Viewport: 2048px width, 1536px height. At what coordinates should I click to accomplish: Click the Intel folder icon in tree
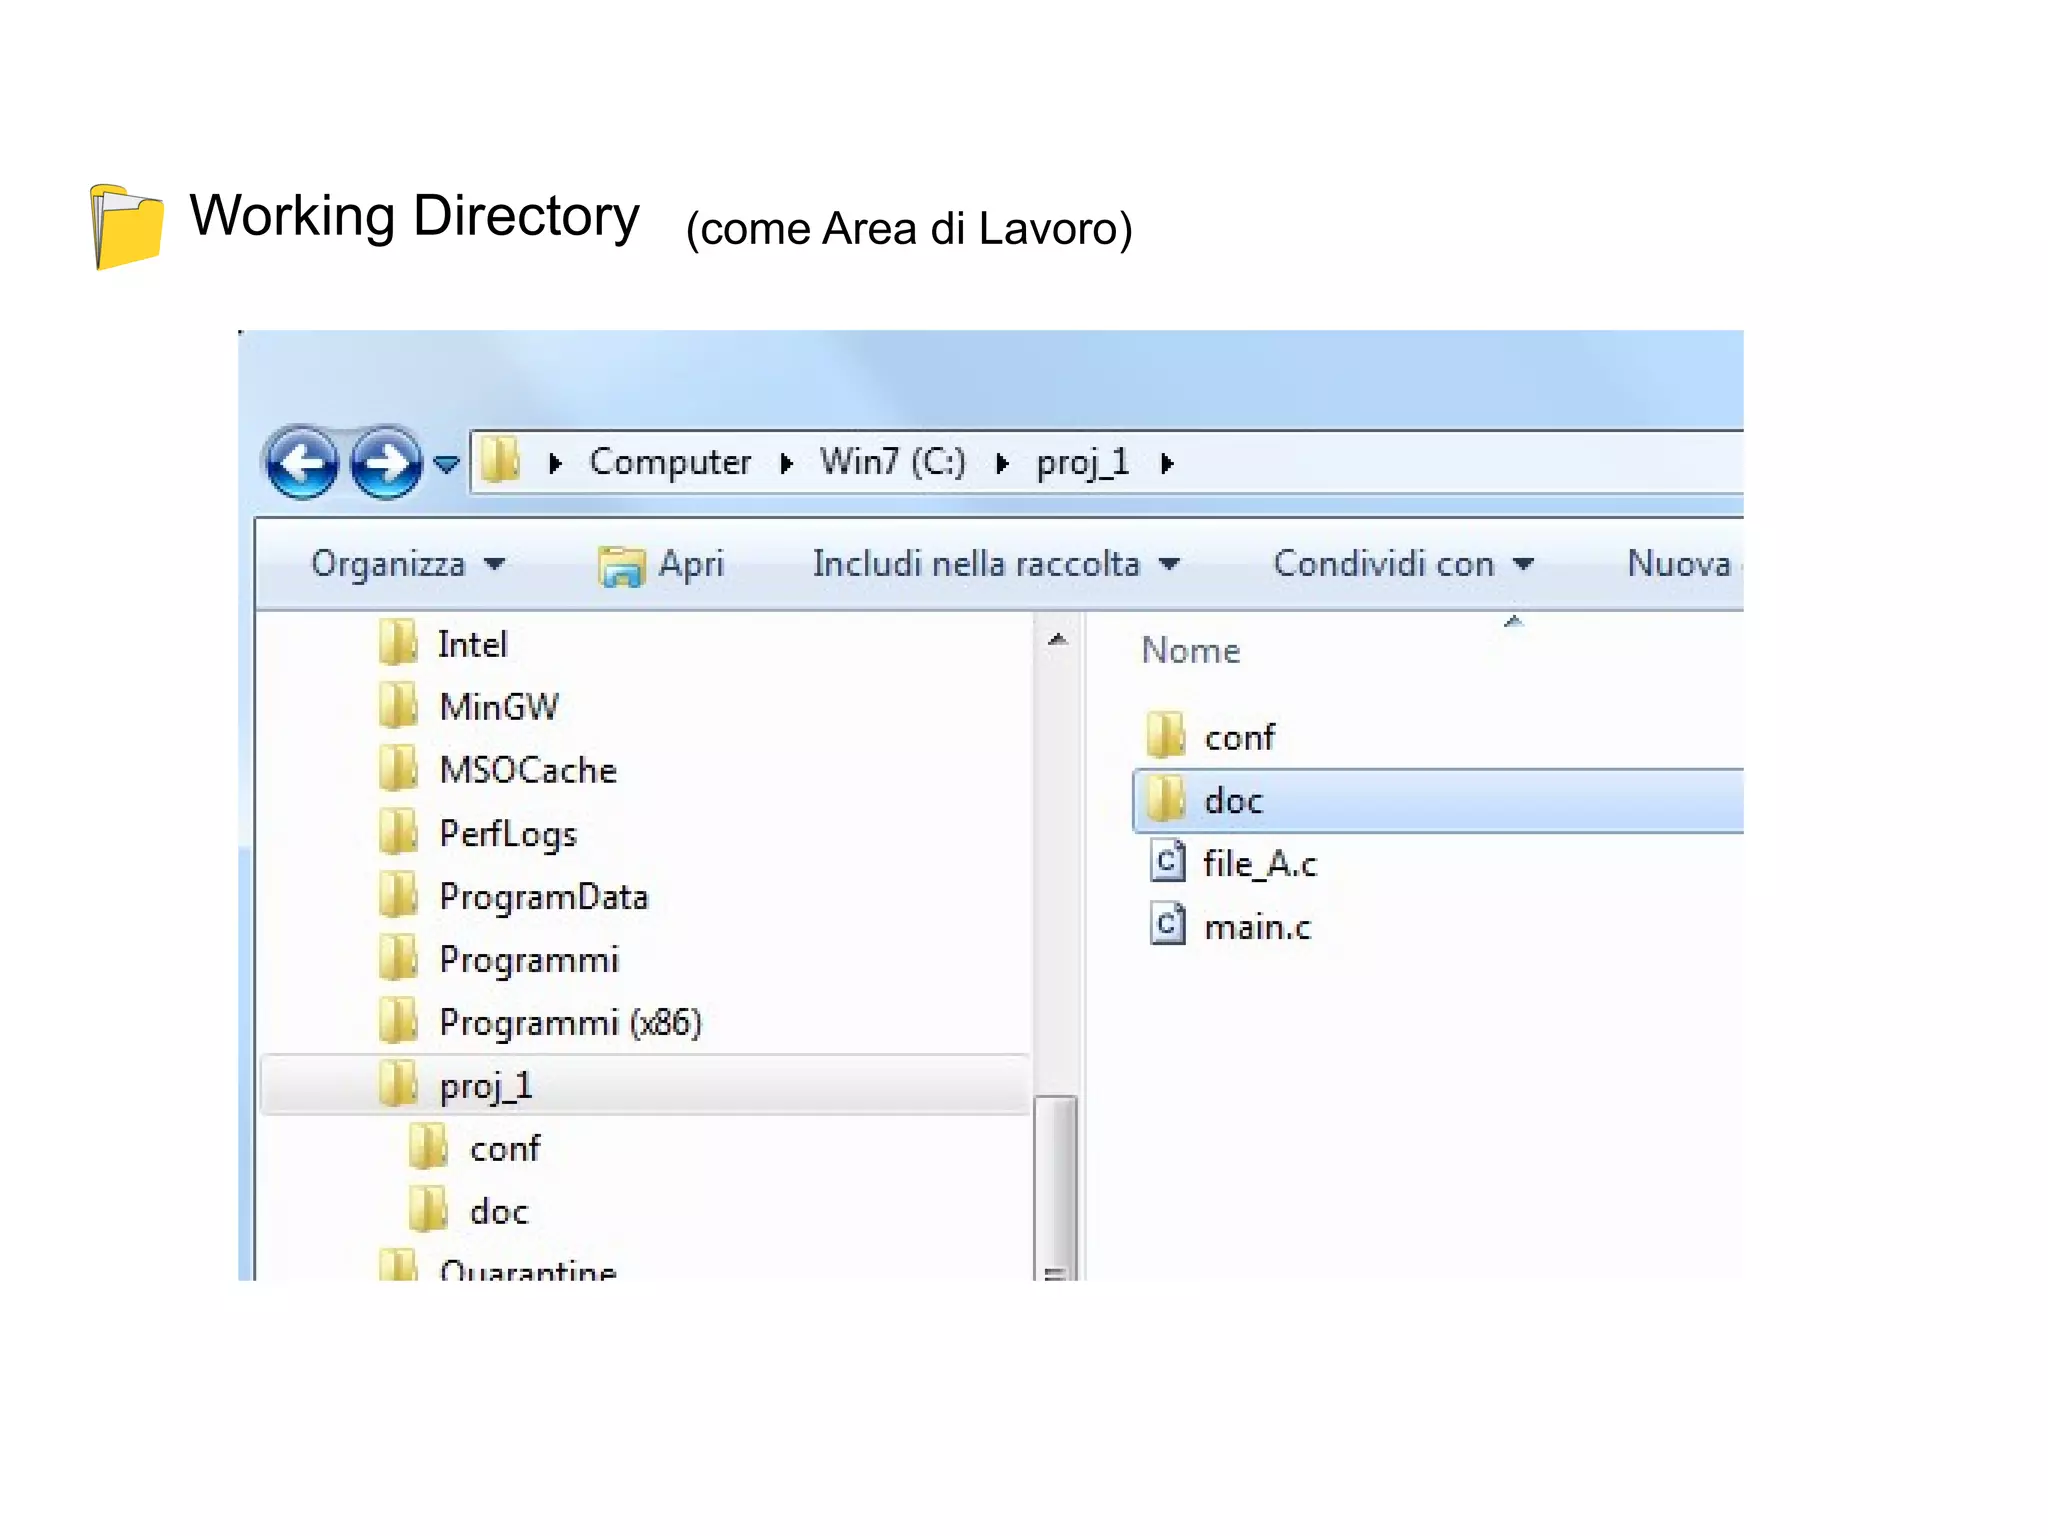[x=399, y=642]
